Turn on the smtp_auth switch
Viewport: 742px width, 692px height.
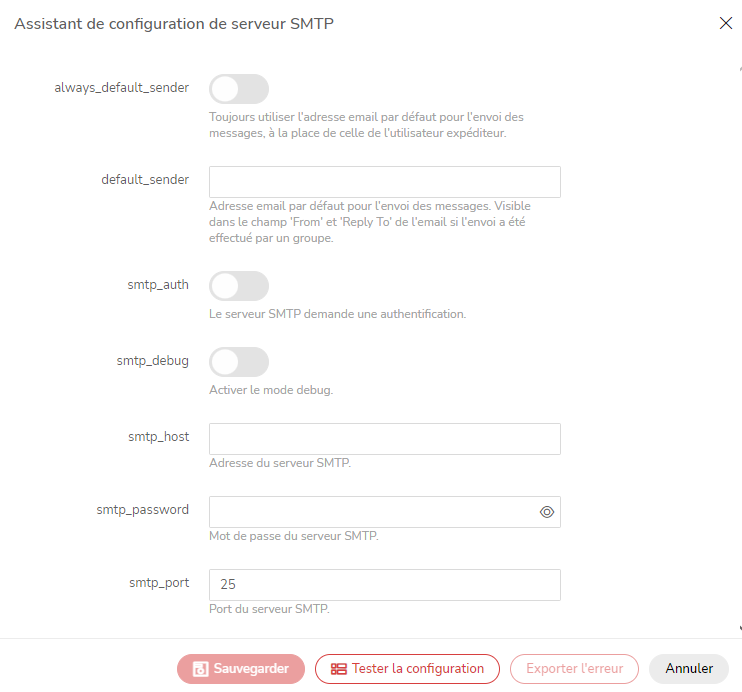pyautogui.click(x=239, y=286)
